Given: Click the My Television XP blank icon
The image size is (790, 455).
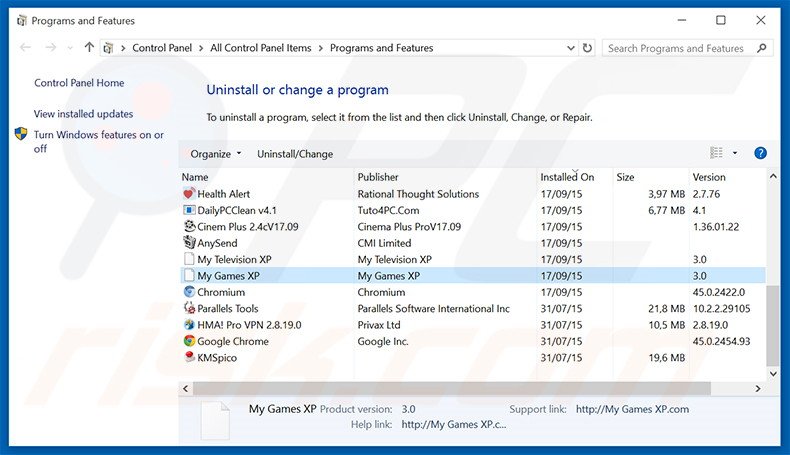Looking at the screenshot, I should [x=189, y=259].
